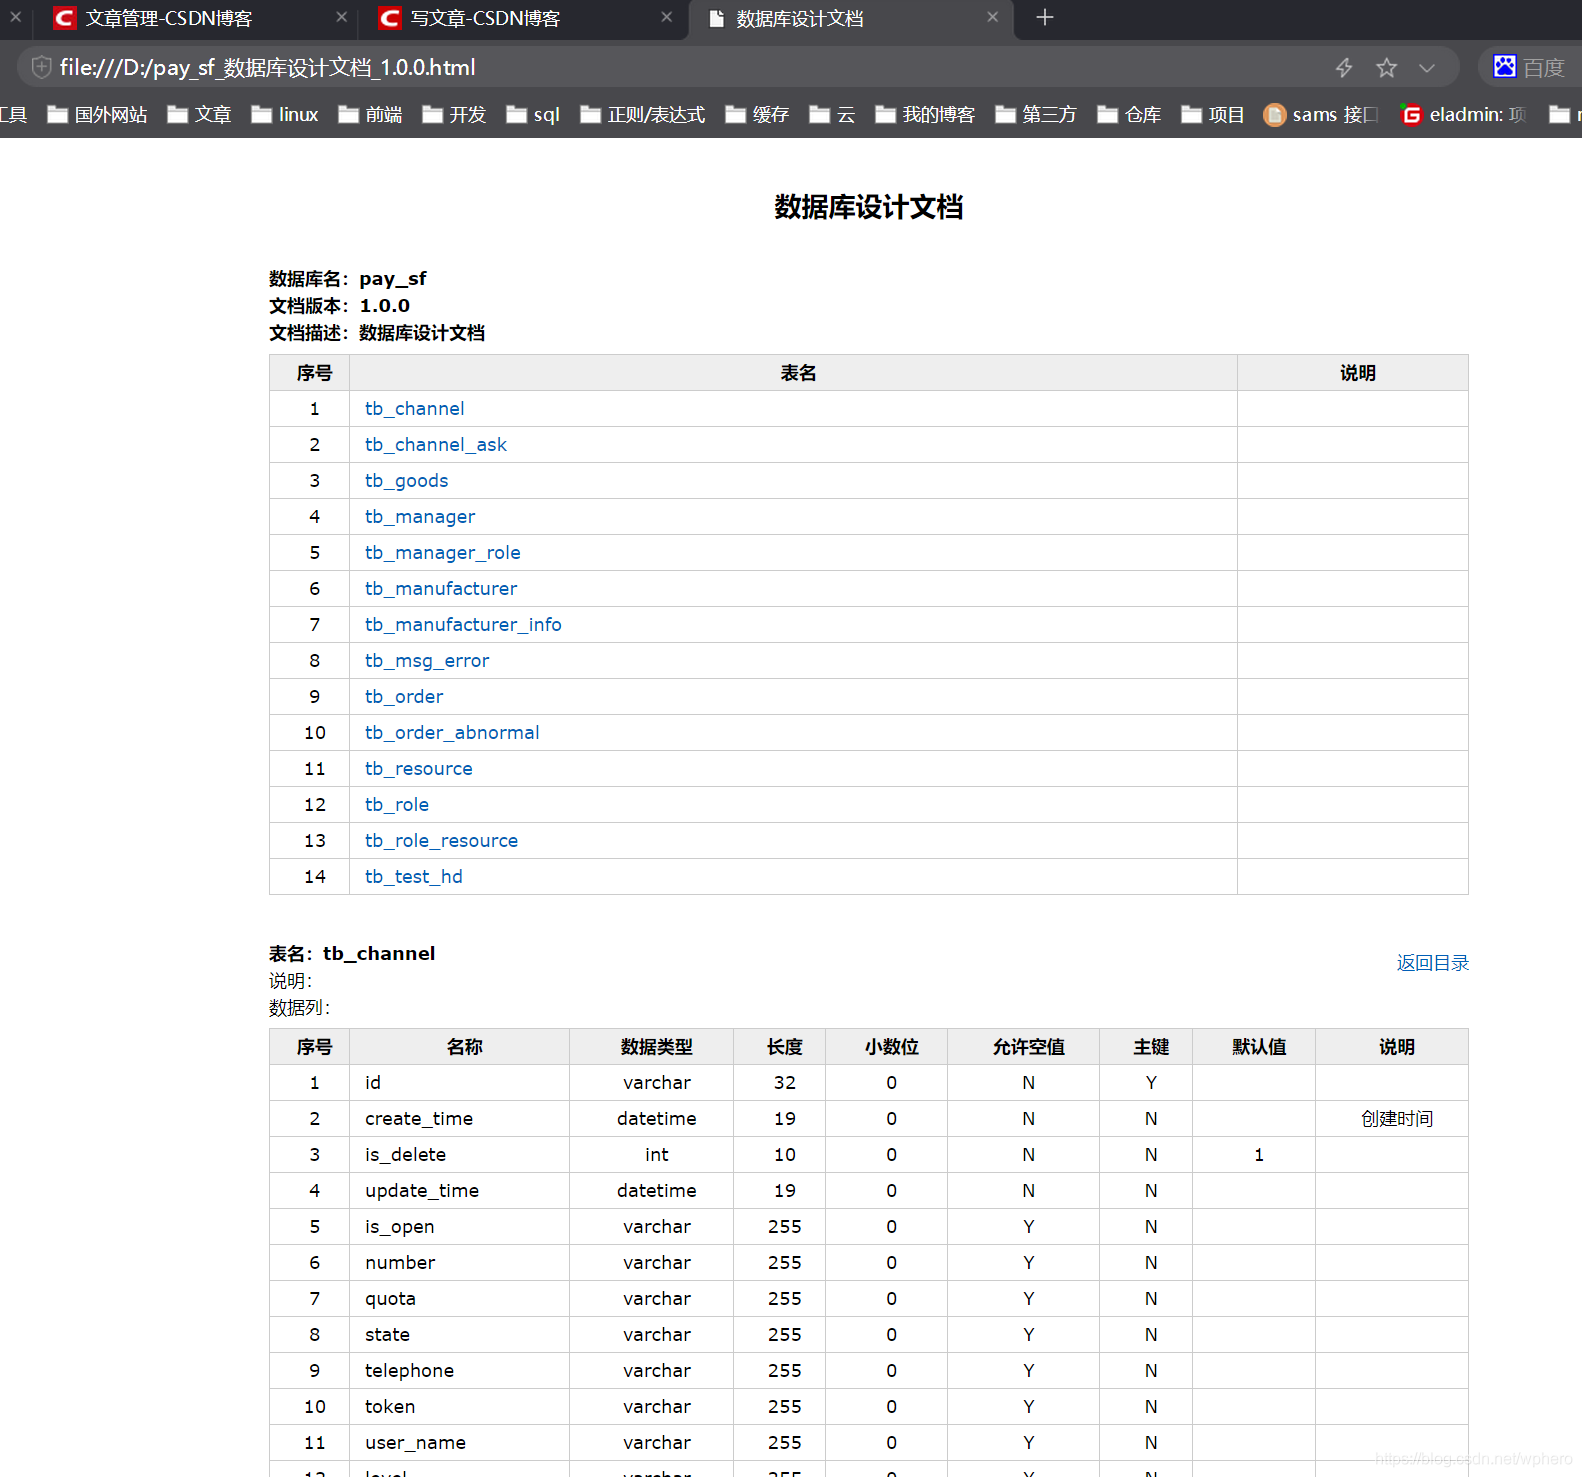Click the 创建时间 description cell

click(1391, 1119)
